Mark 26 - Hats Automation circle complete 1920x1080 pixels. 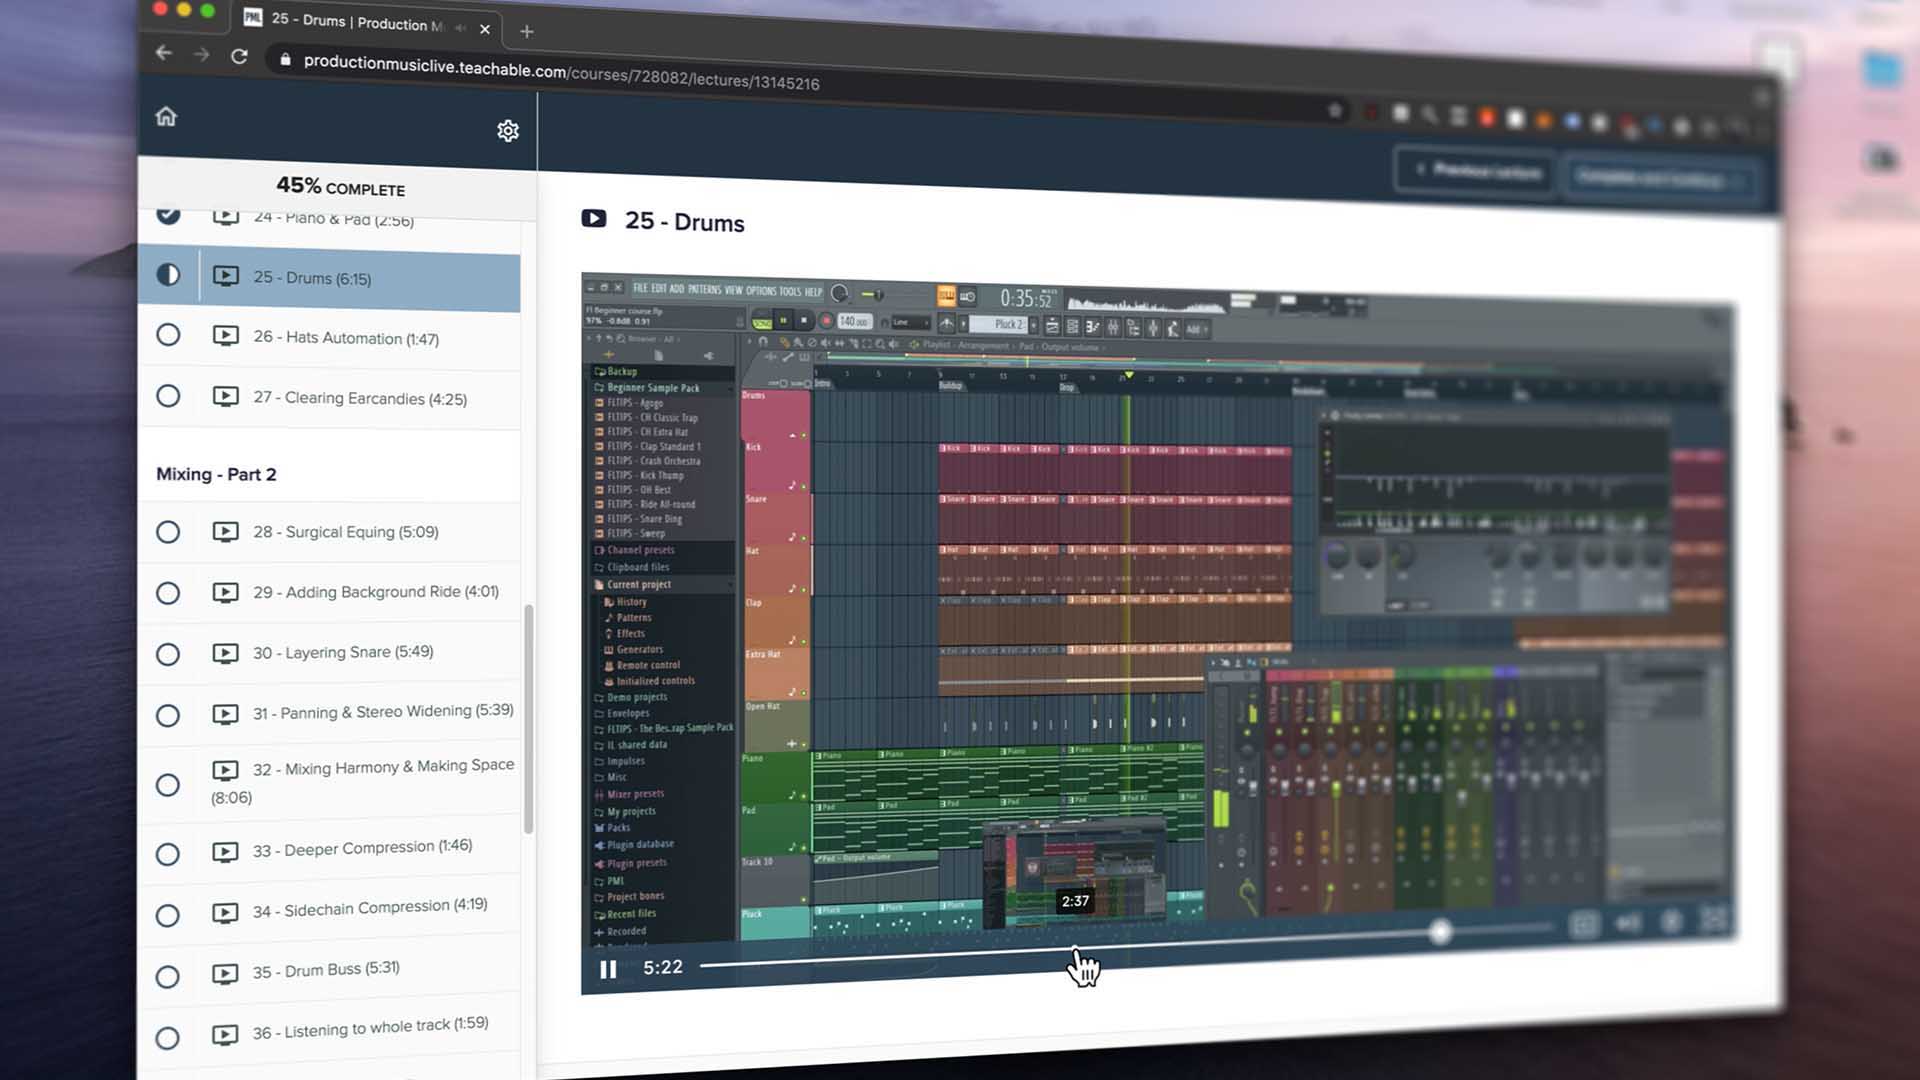168,335
